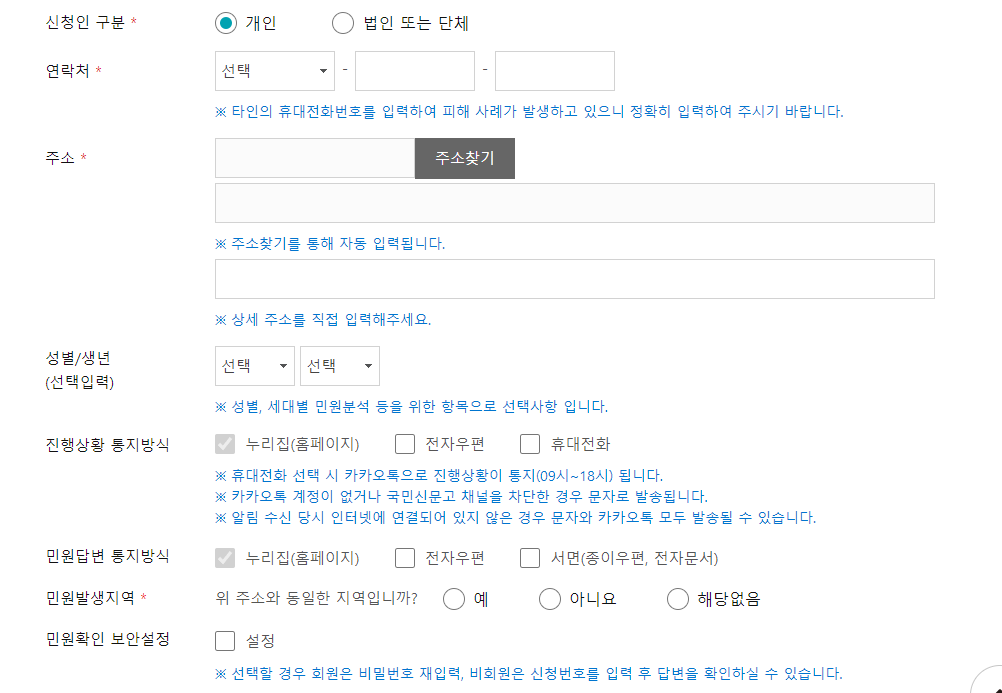Open the gender 선택 dropdown
Viewport: 1002px width, 693px height.
254,365
